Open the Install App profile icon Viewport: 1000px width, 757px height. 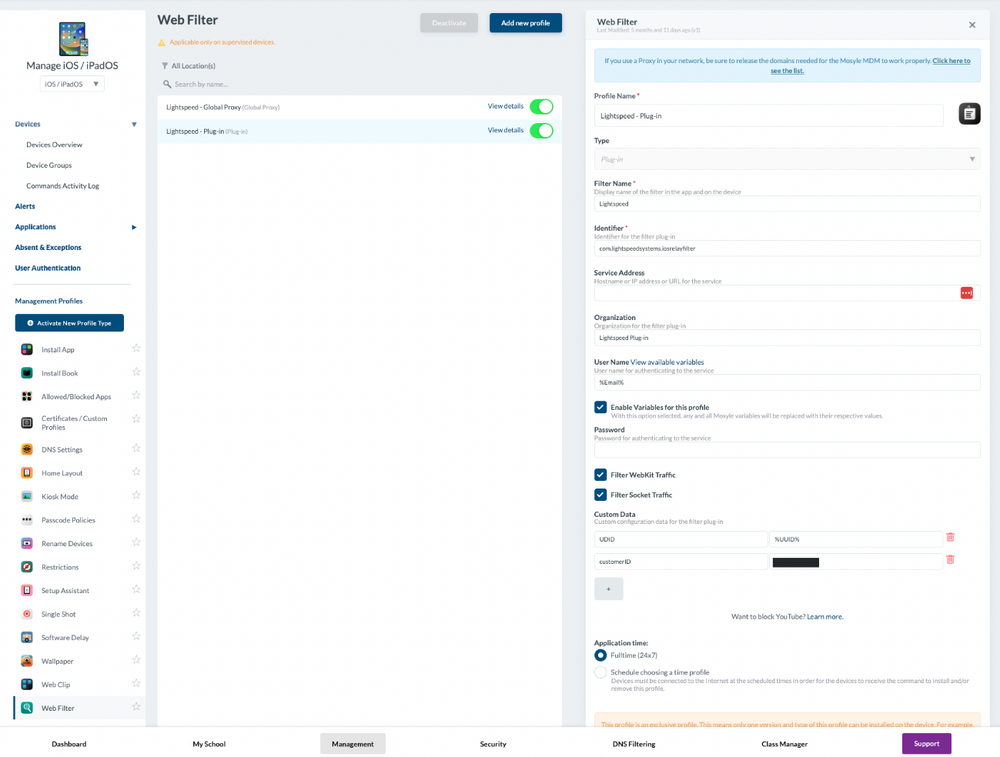click(x=27, y=349)
